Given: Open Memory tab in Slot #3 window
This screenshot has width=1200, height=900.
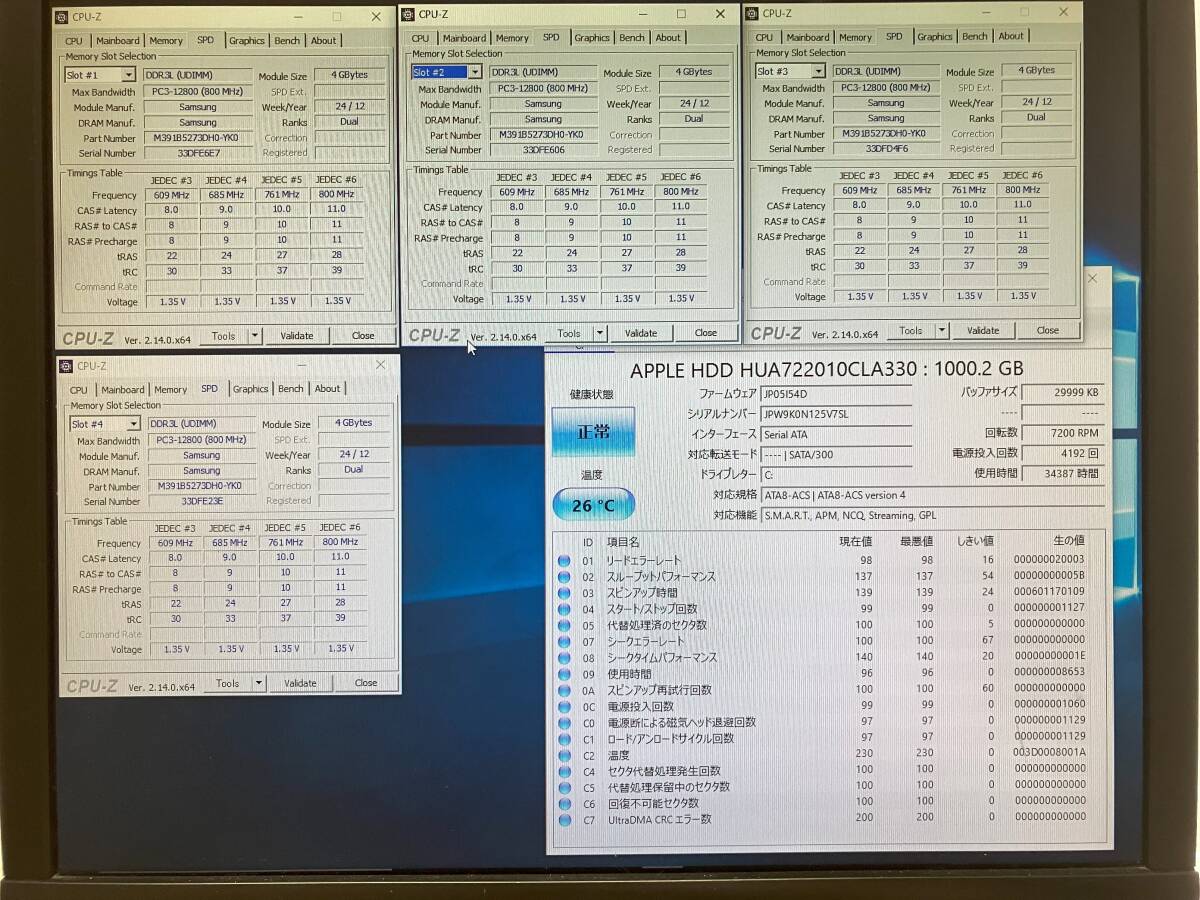Looking at the screenshot, I should tap(855, 37).
